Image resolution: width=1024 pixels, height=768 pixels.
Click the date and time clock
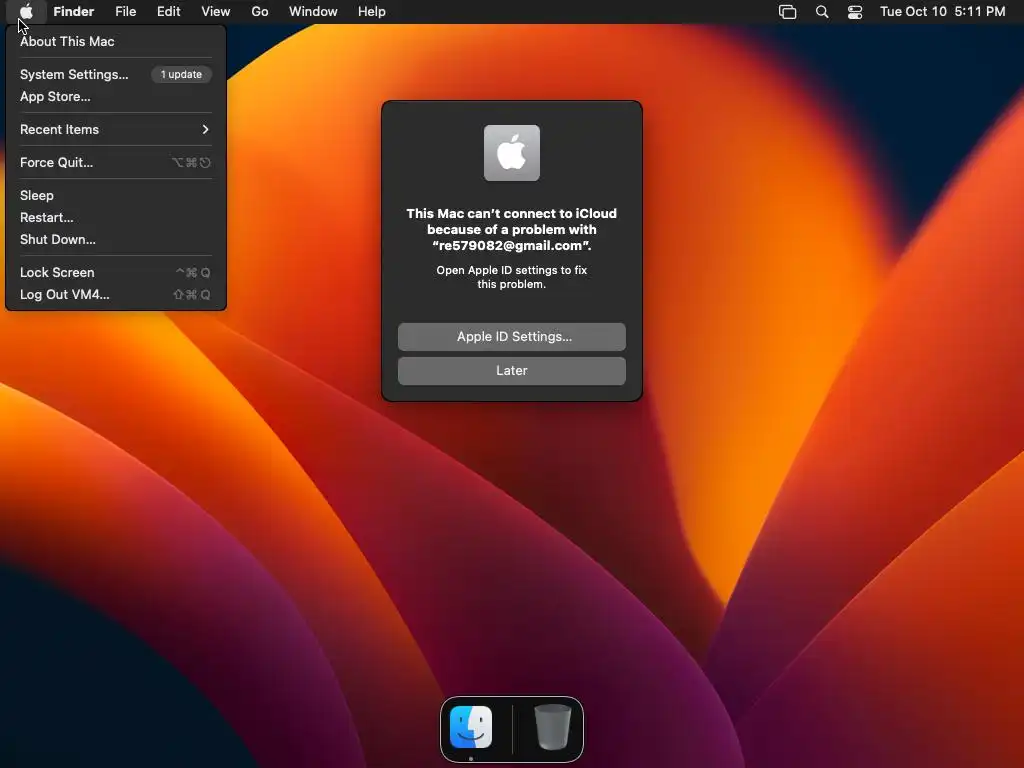point(943,12)
